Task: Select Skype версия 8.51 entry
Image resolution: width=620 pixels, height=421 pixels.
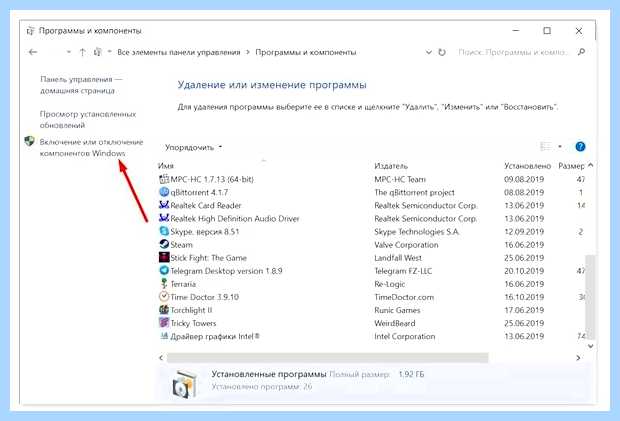Action: pos(204,232)
